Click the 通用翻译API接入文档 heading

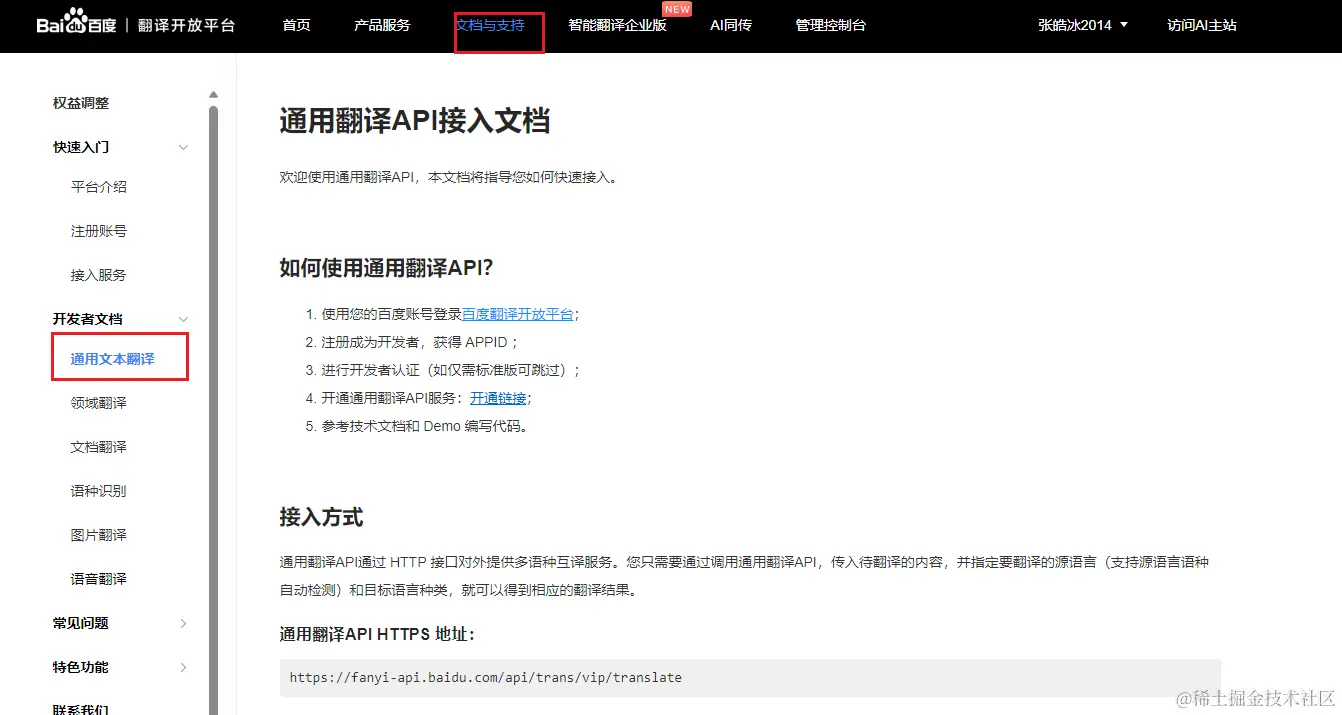415,122
